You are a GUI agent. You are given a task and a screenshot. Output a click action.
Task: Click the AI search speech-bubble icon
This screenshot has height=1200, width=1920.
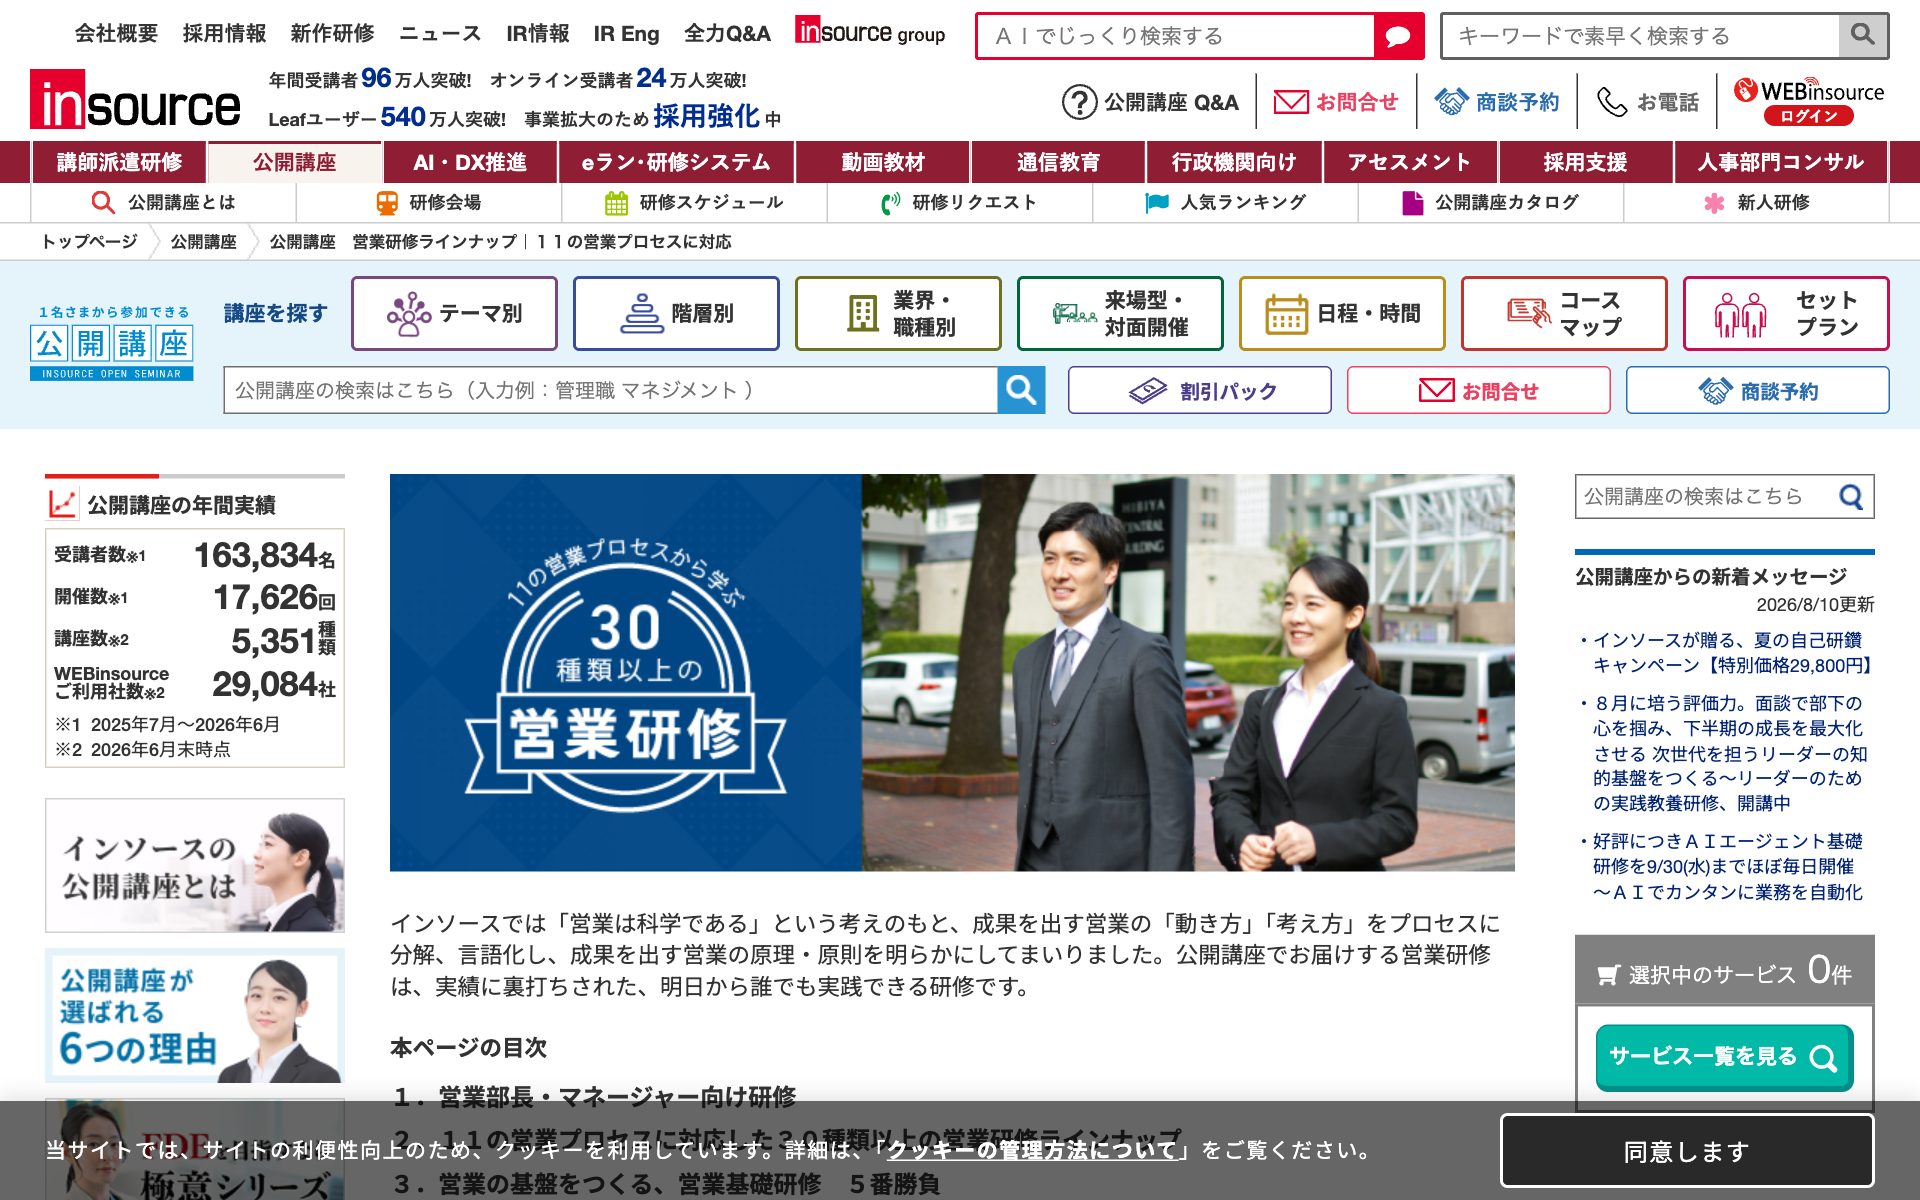(x=1398, y=37)
